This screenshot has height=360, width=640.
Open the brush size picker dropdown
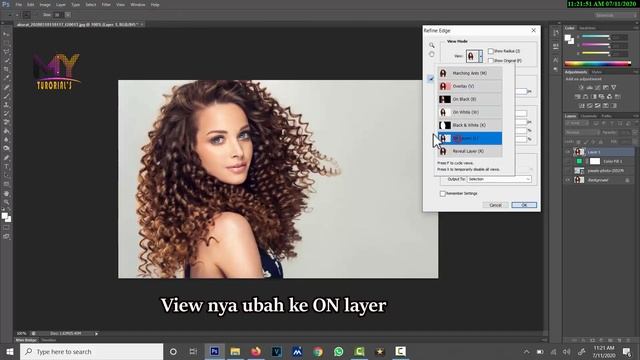(68, 15)
